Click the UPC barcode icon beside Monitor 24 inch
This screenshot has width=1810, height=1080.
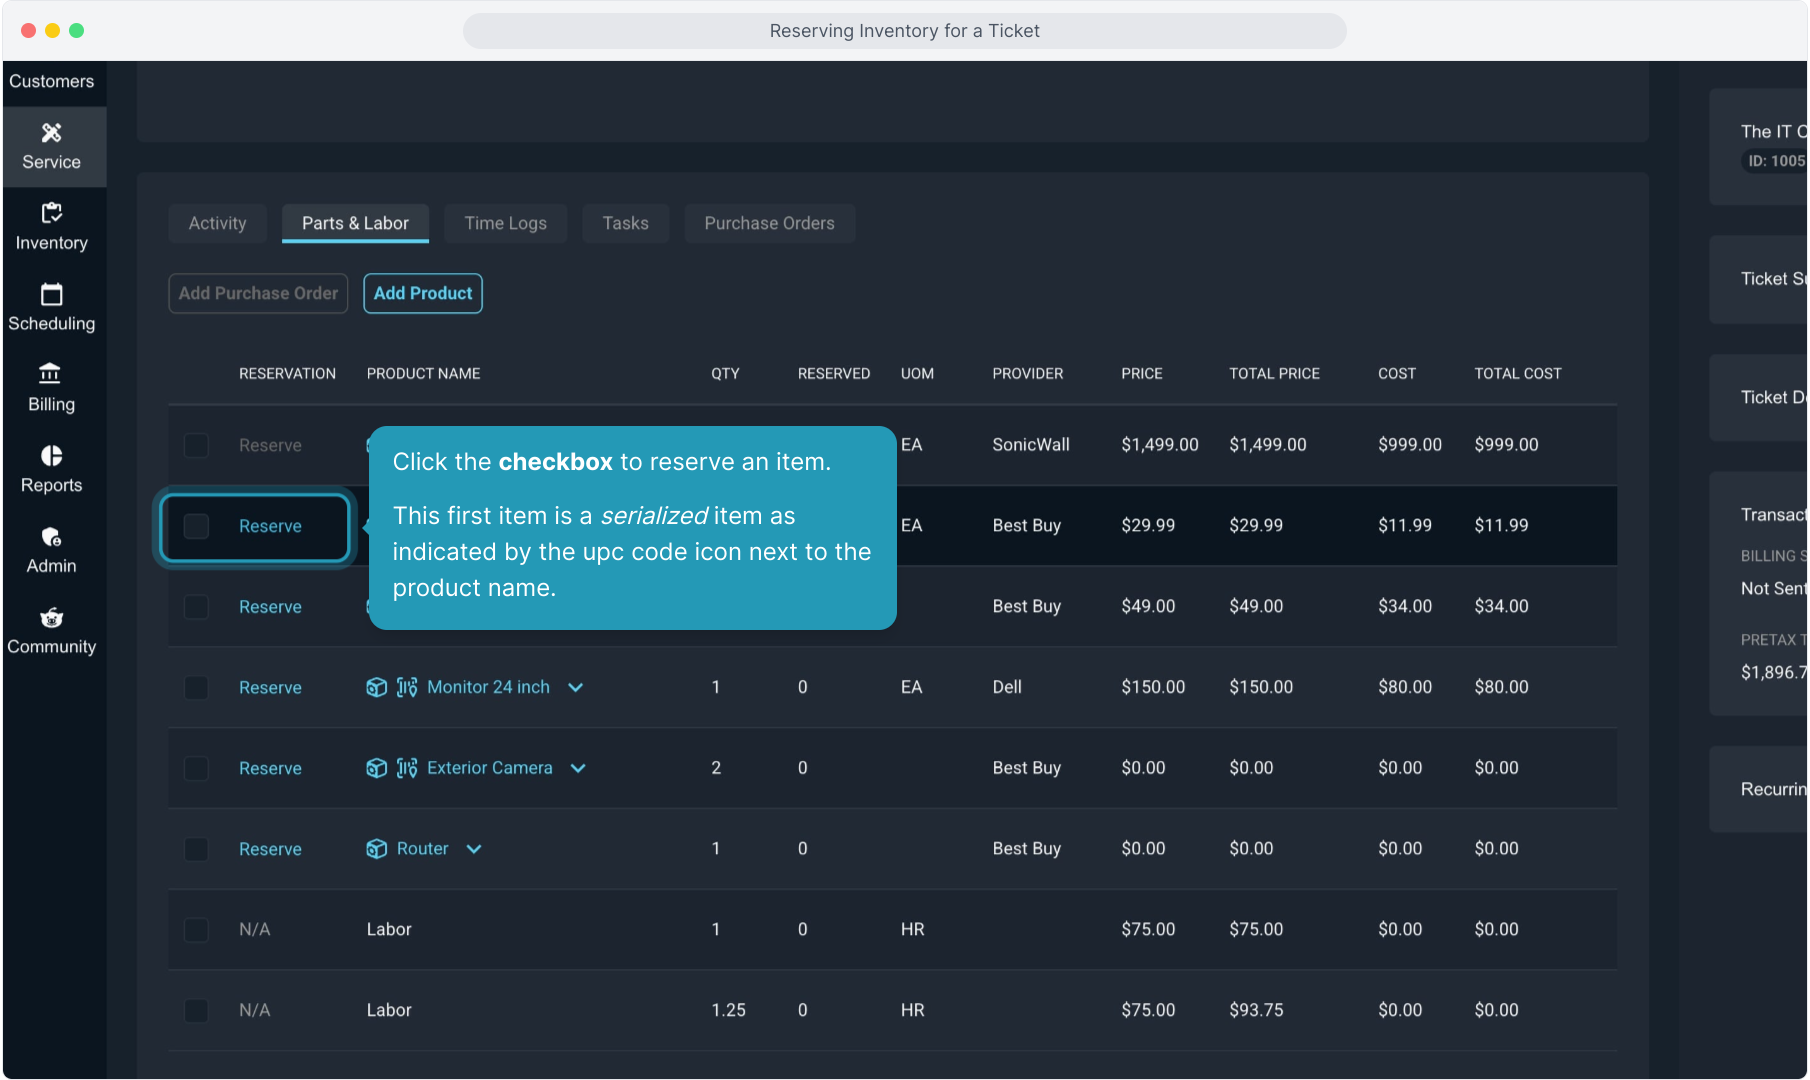[x=407, y=687]
